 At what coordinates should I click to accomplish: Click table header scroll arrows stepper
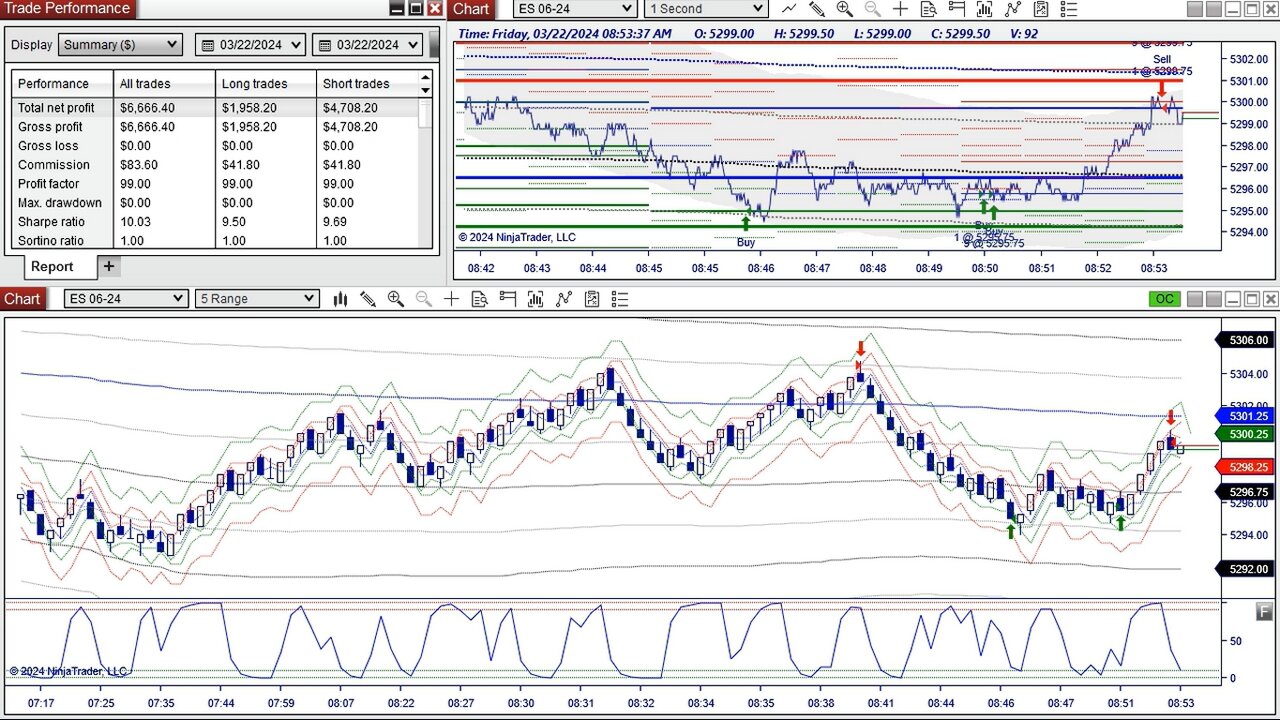tap(425, 84)
